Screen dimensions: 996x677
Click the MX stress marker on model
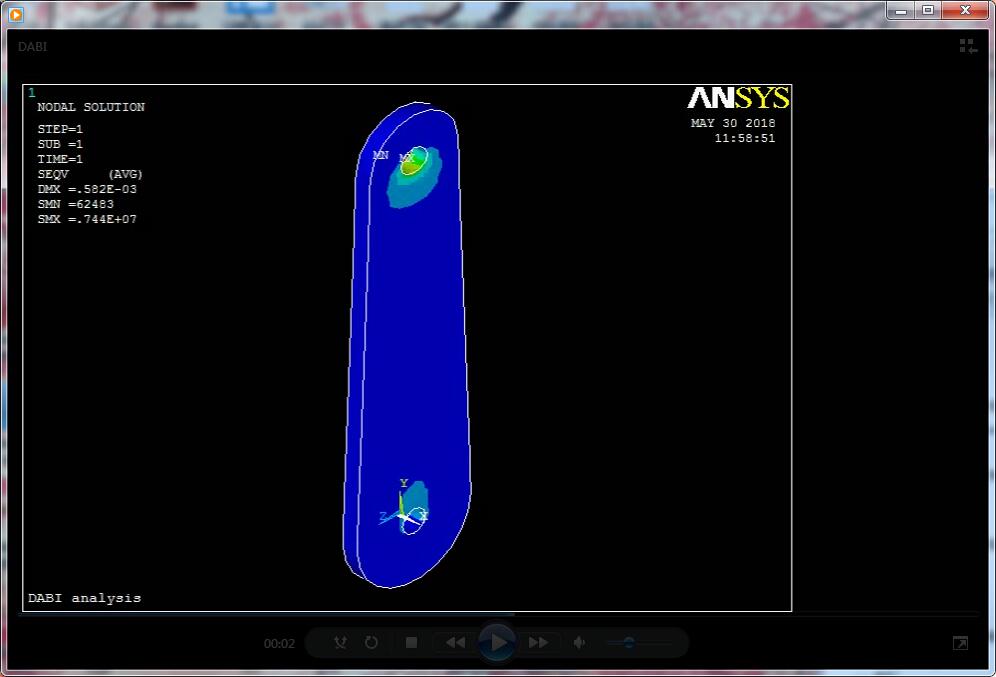click(x=406, y=158)
